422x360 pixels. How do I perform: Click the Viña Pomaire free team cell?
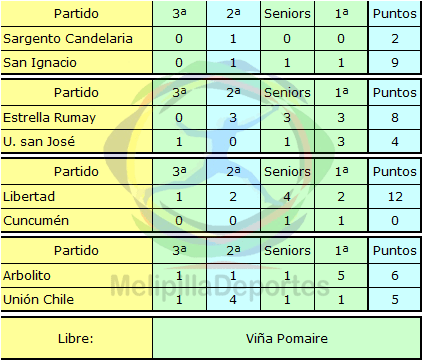287,338
